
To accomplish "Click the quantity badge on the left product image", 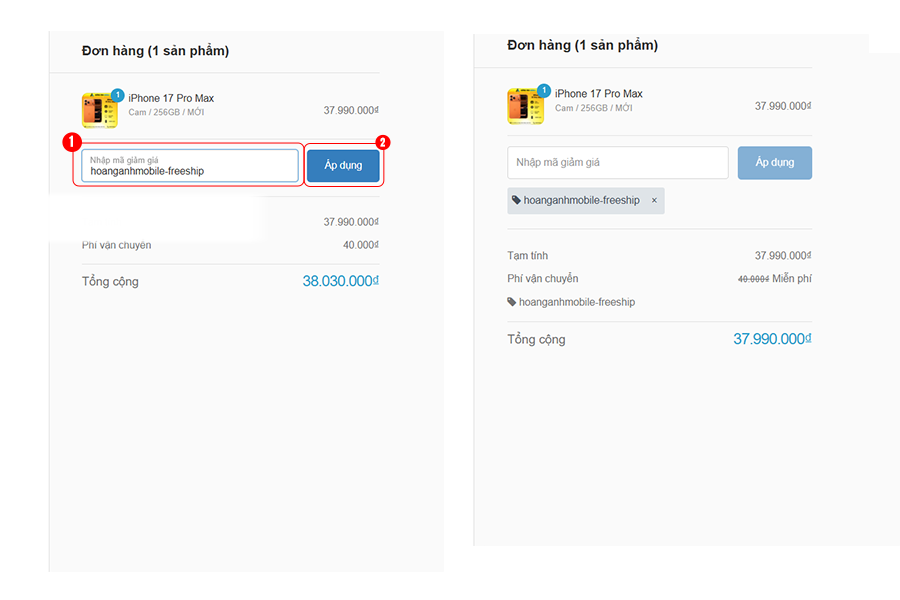I will [117, 95].
